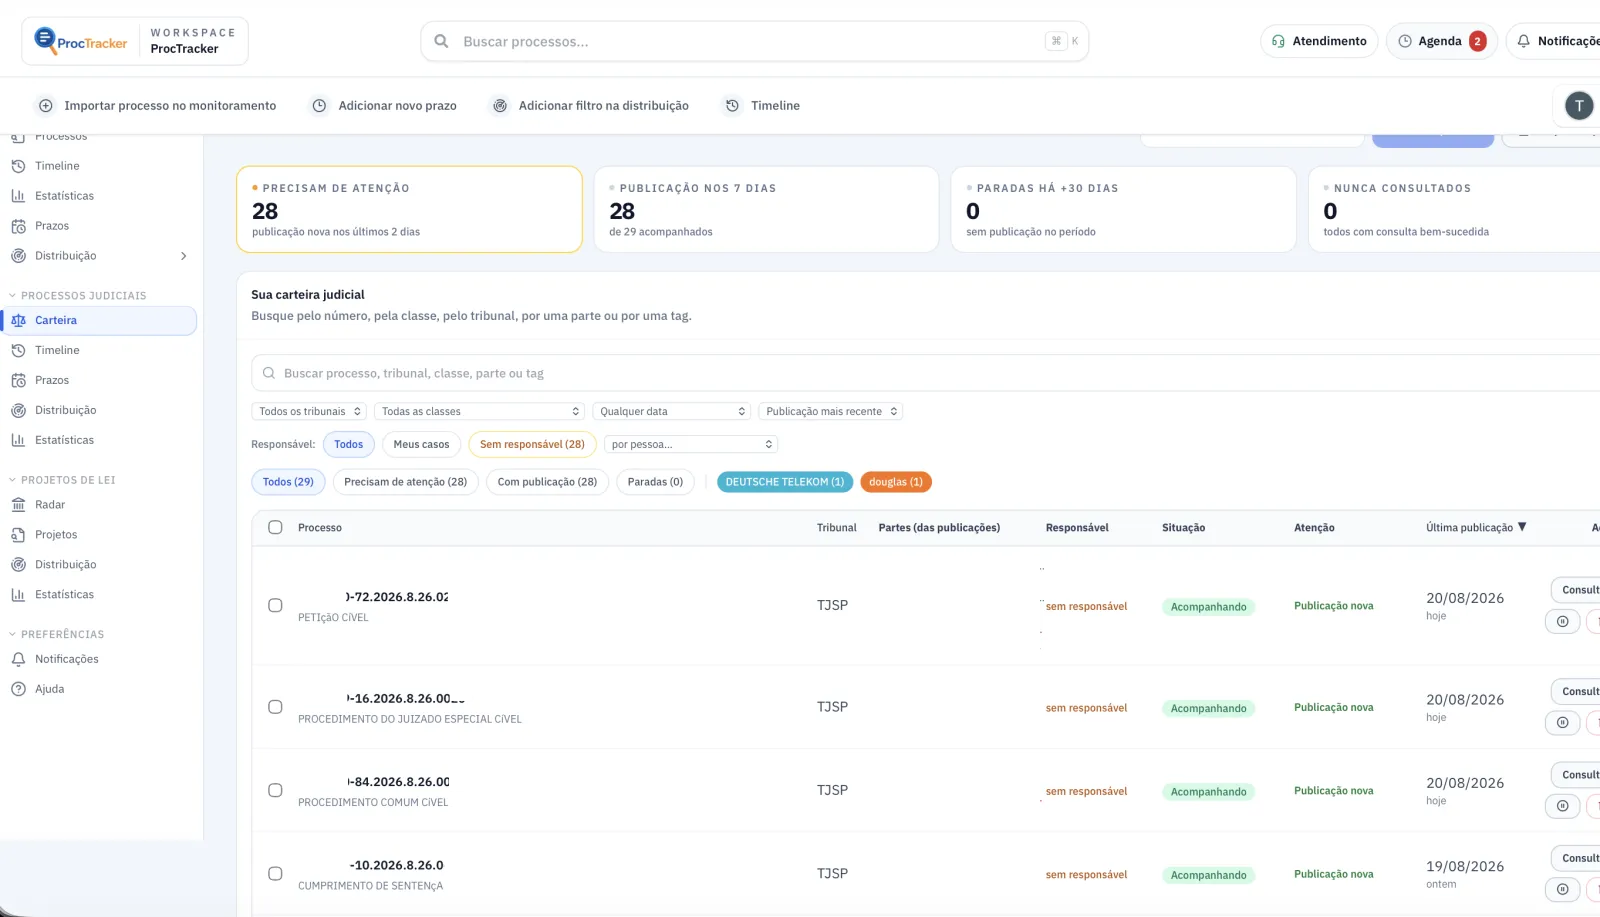Click Adicionar novo prazo
1600x917 pixels.
tap(384, 105)
